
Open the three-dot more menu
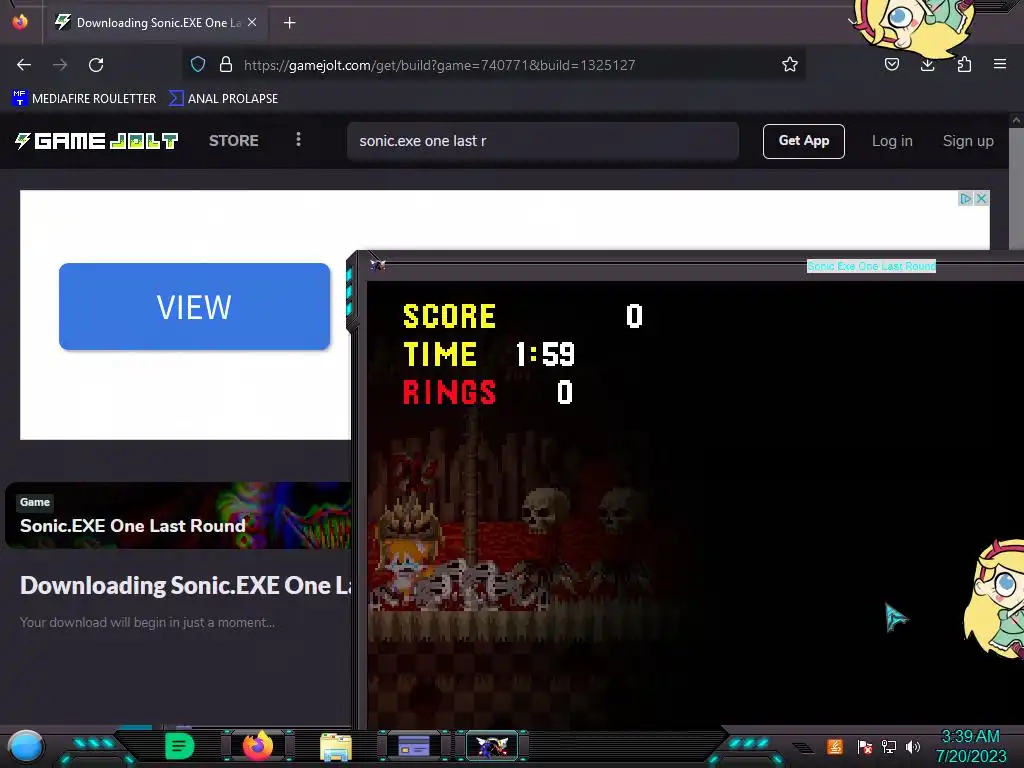point(298,140)
